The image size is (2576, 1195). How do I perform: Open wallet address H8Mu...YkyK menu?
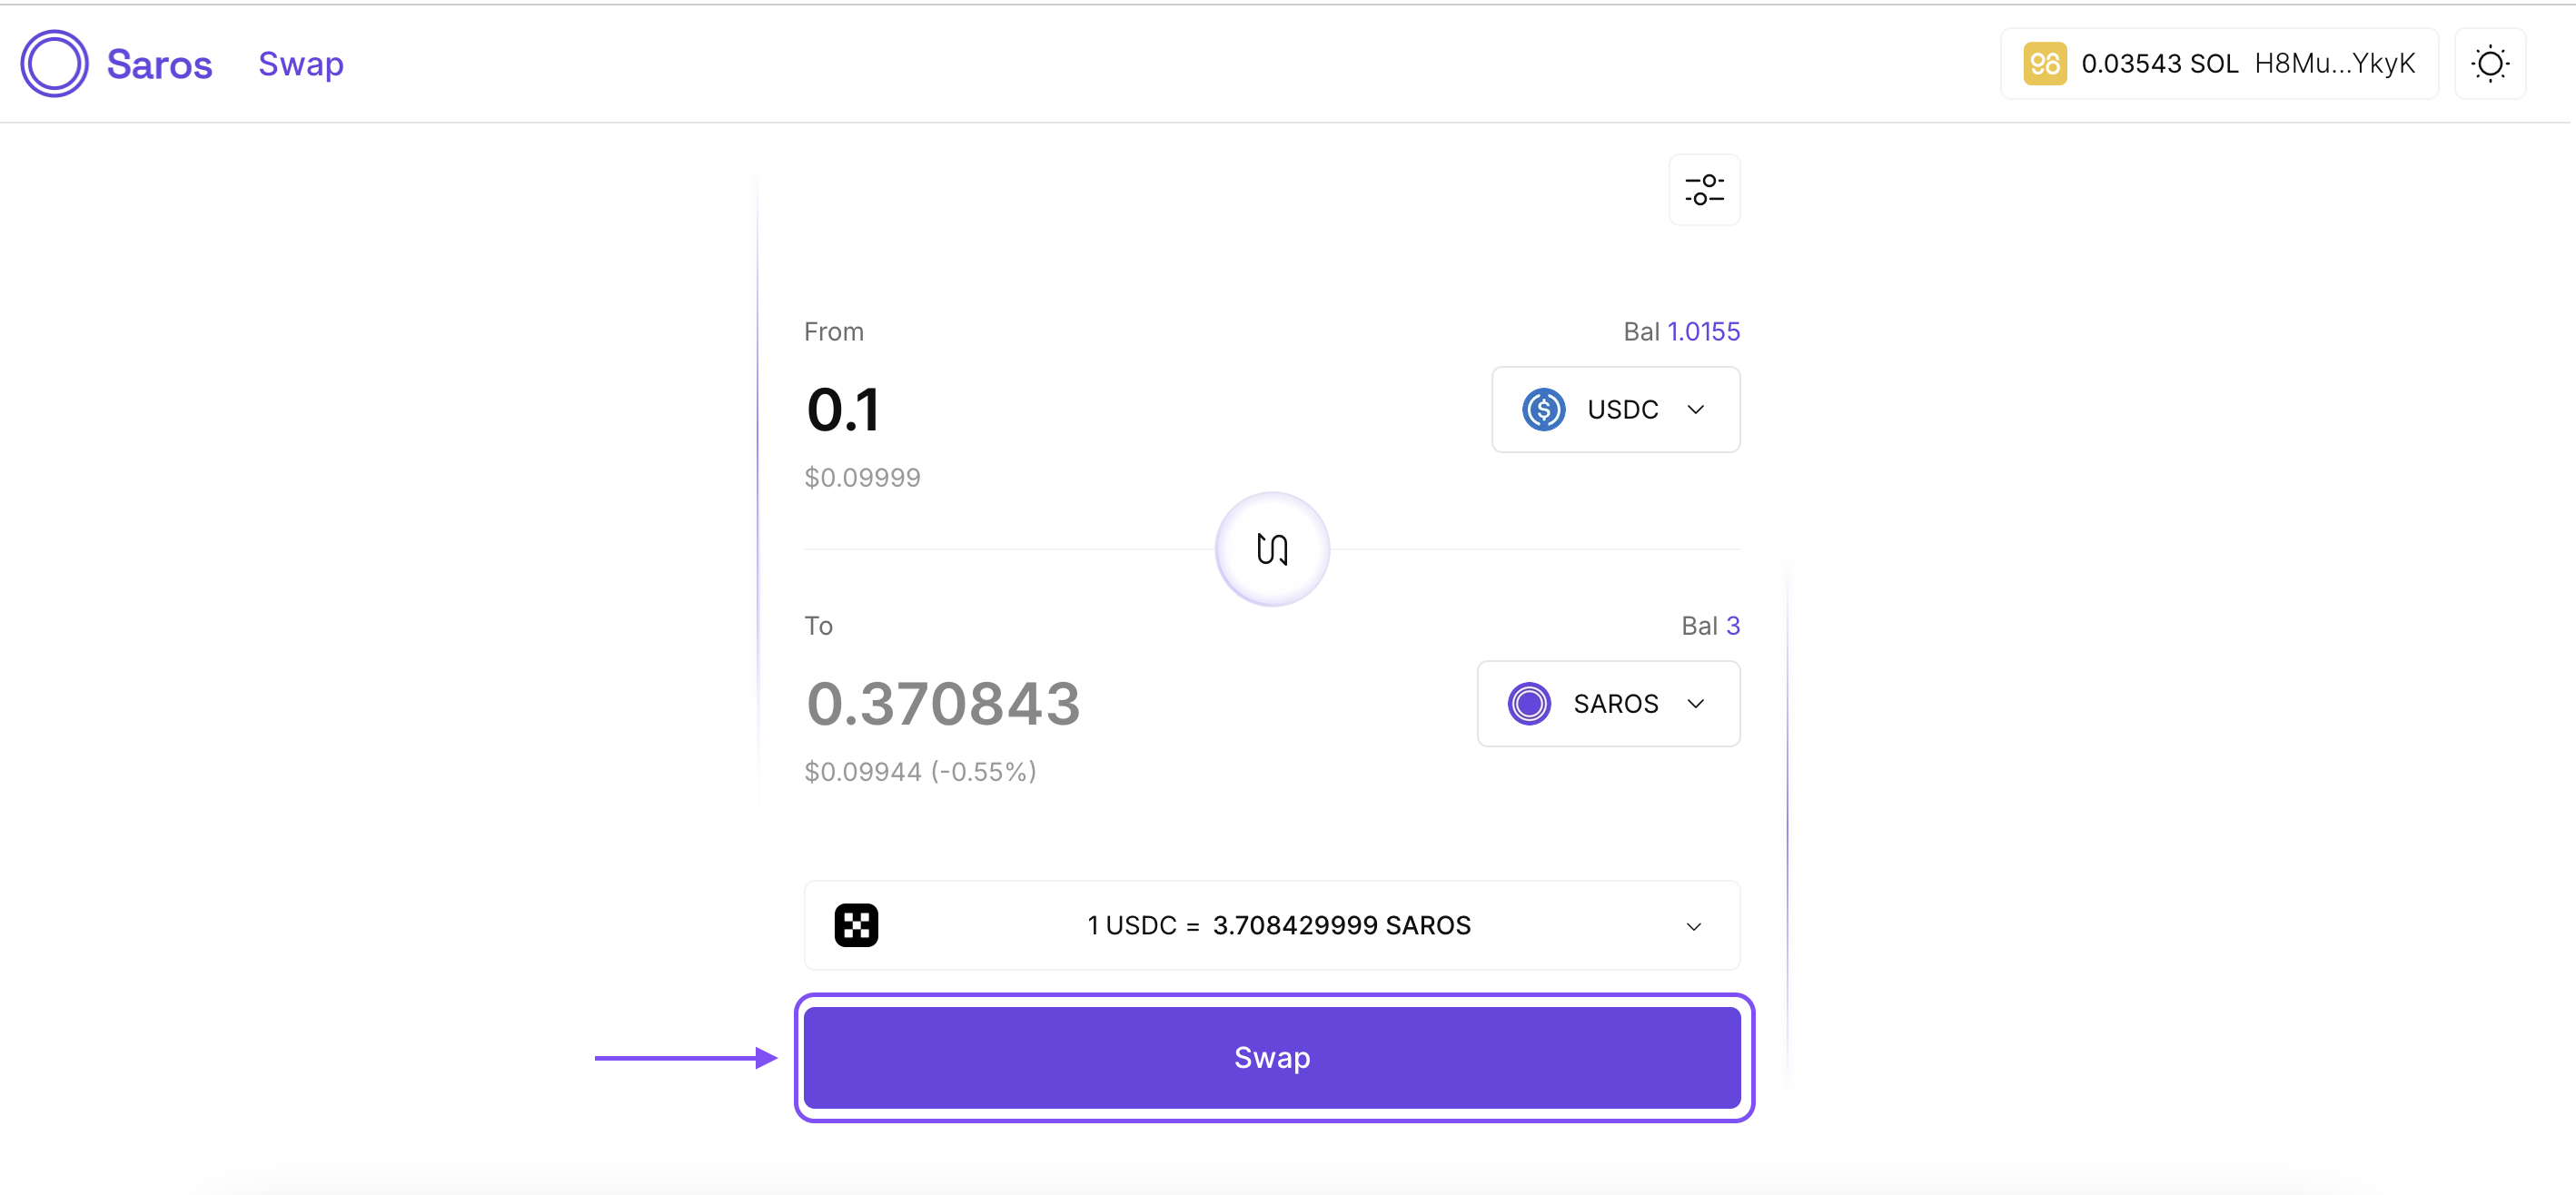tap(2334, 64)
